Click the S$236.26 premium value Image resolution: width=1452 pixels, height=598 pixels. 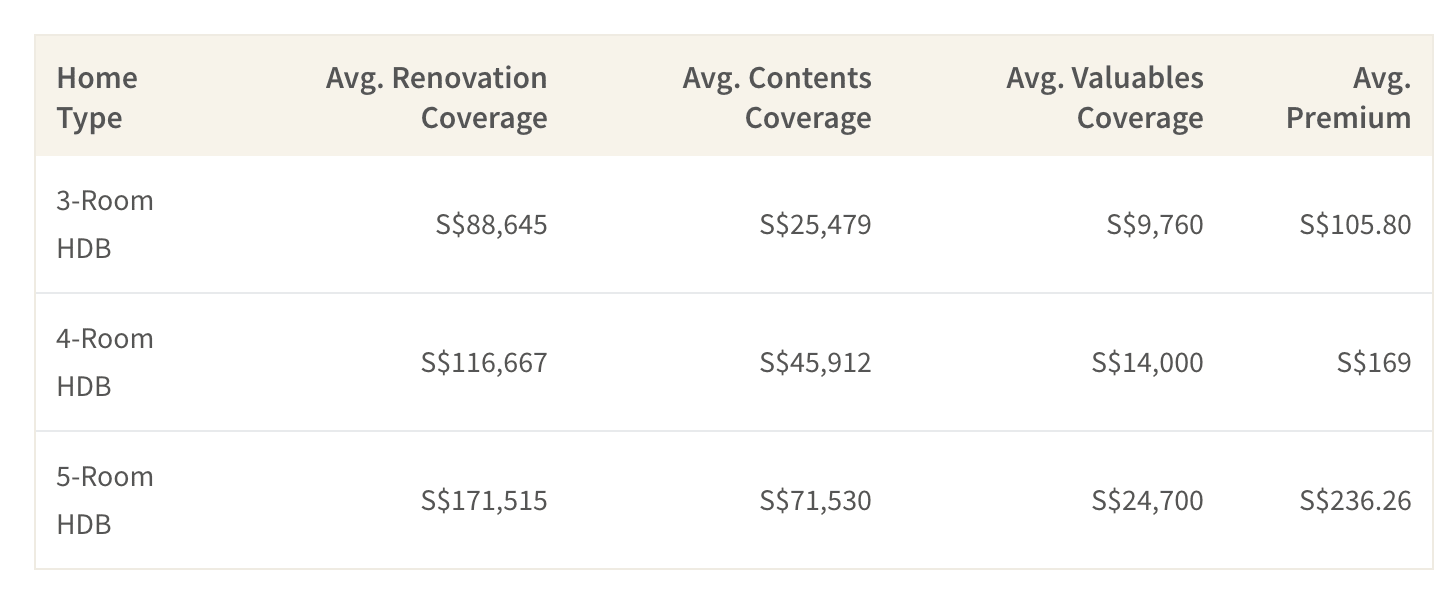coord(1355,500)
